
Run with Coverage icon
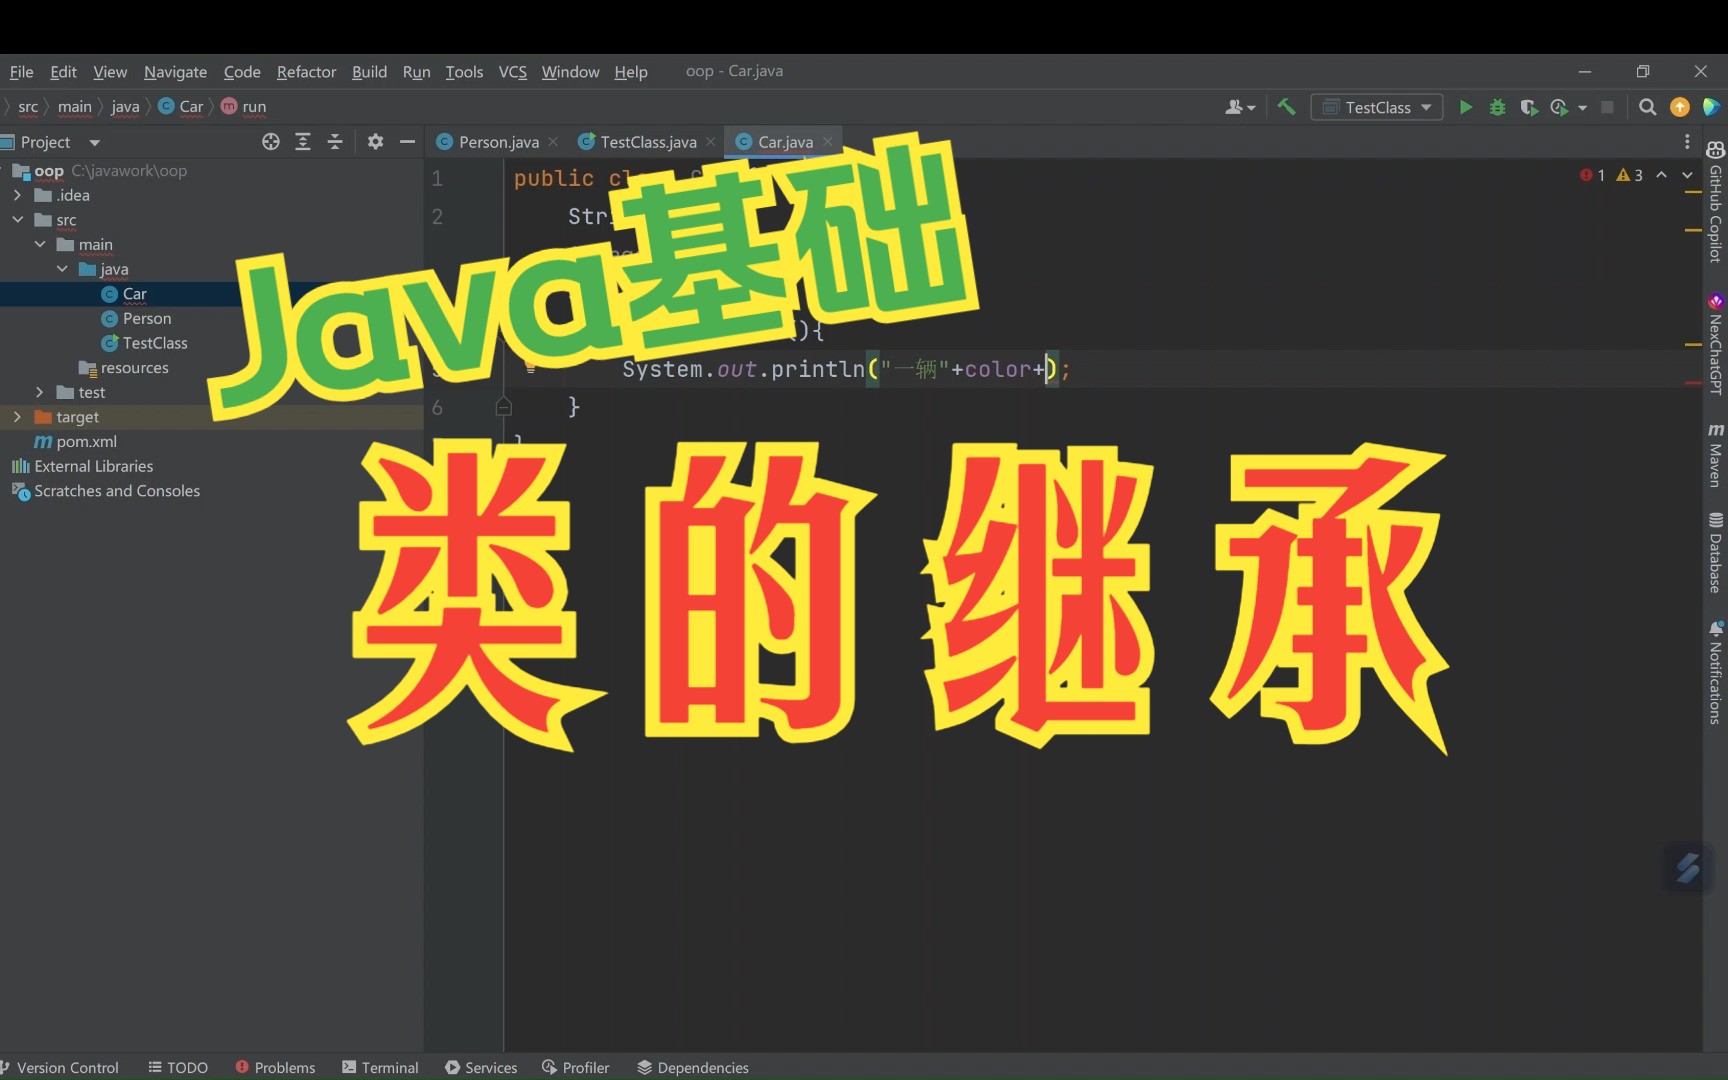point(1529,107)
